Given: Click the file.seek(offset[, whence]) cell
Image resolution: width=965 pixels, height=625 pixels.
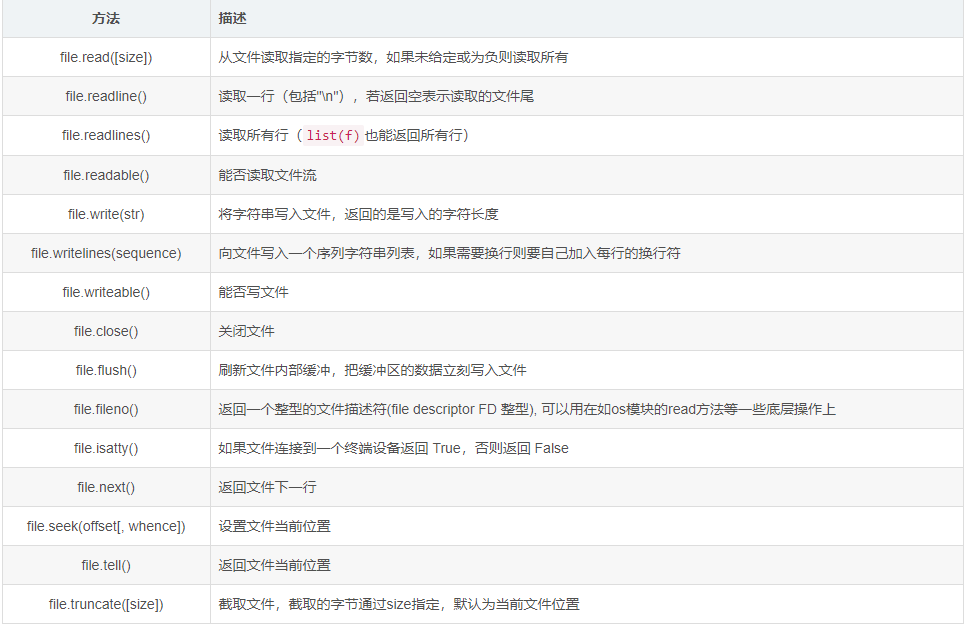Looking at the screenshot, I should pyautogui.click(x=106, y=526).
